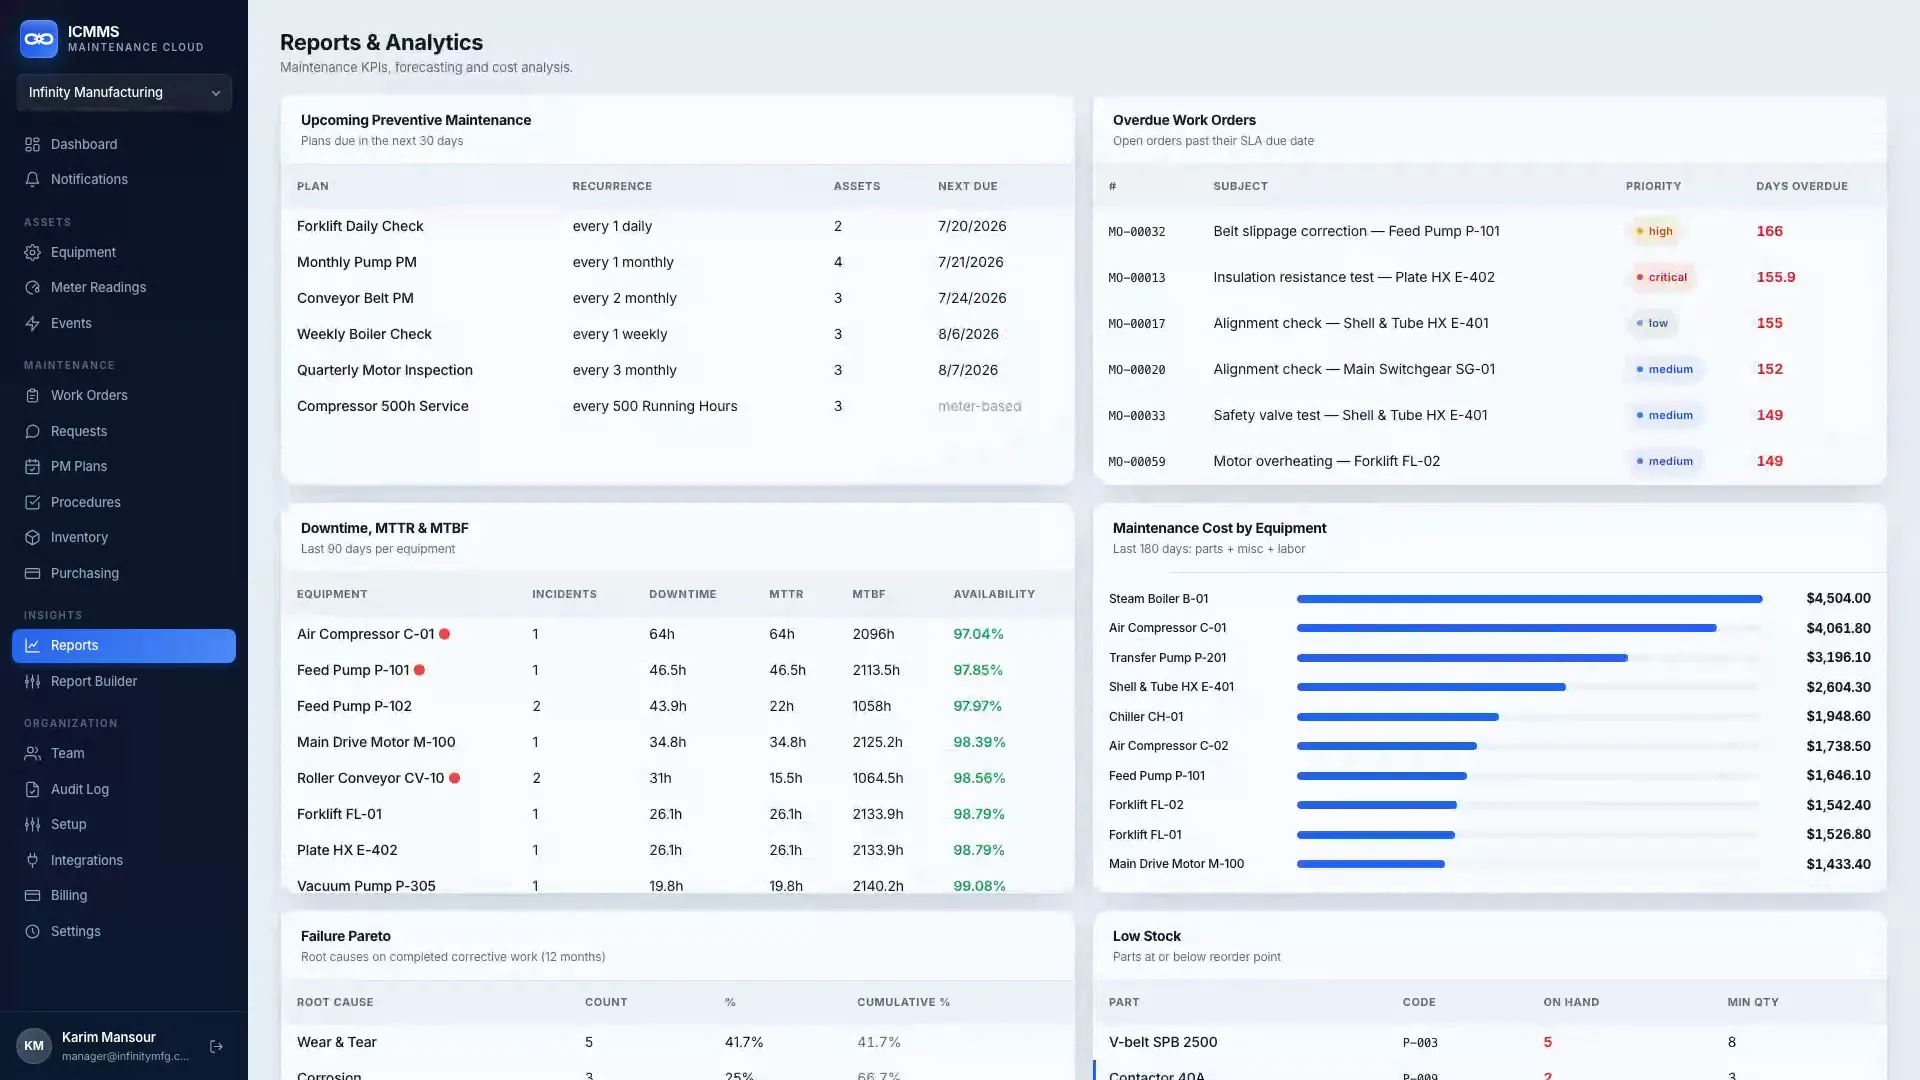Click the Team people icon
Image resolution: width=1920 pixels, height=1080 pixels.
point(32,753)
